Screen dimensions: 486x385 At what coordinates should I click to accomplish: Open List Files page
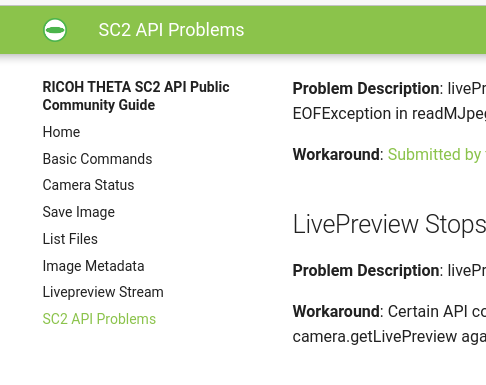click(70, 239)
